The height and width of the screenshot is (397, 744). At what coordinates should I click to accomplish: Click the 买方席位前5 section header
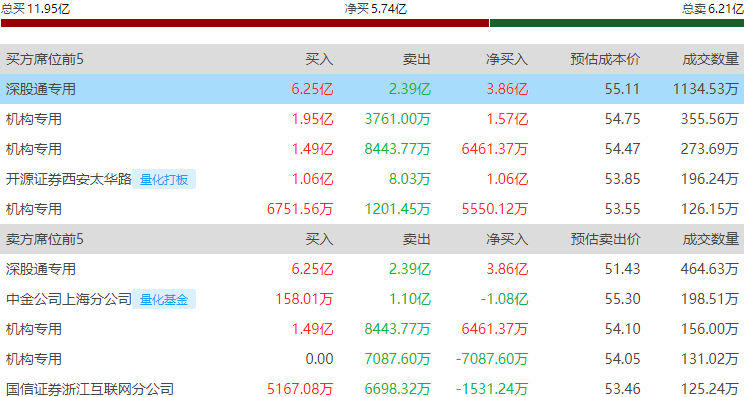(45, 59)
